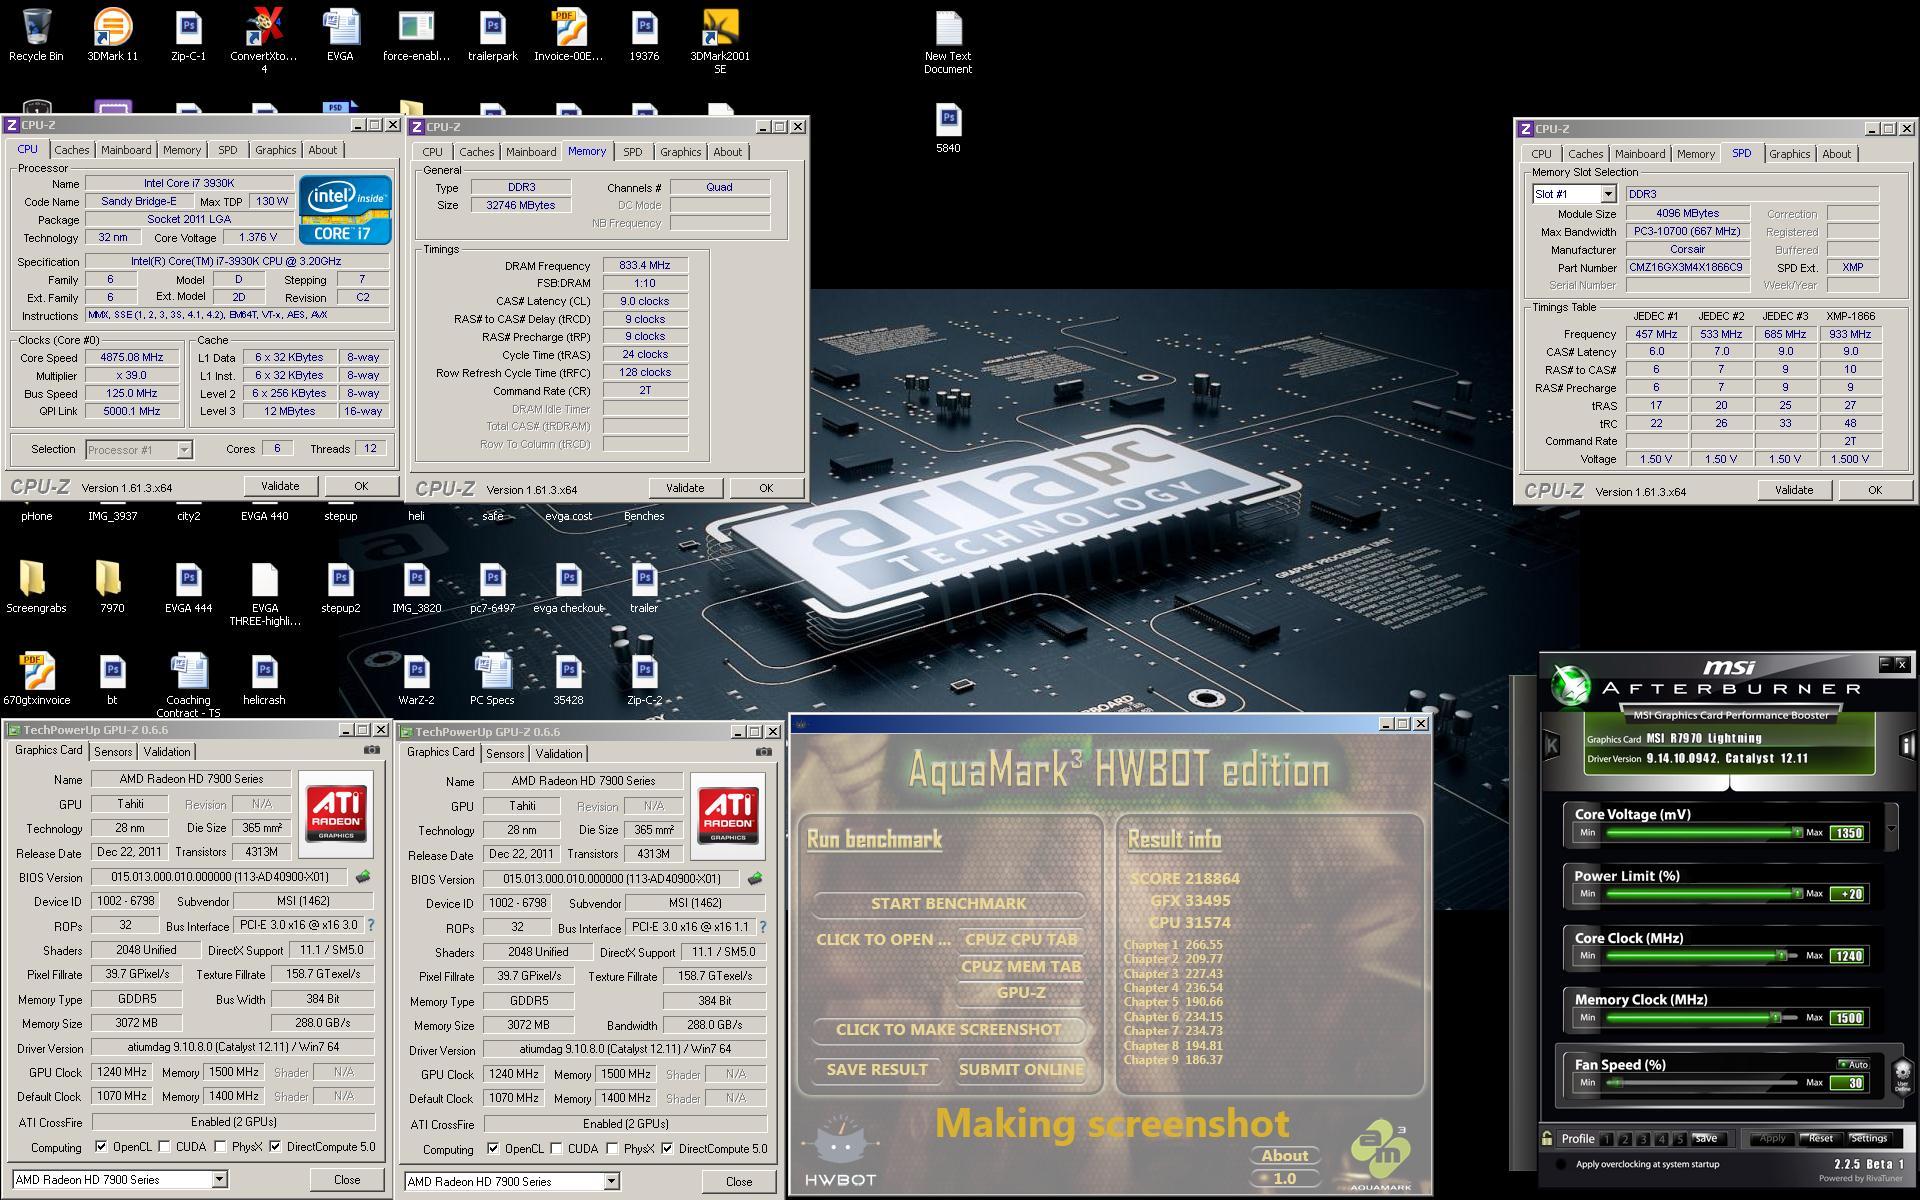Click START BENCHMARK in AquaMark
1920x1200 pixels.
[948, 904]
